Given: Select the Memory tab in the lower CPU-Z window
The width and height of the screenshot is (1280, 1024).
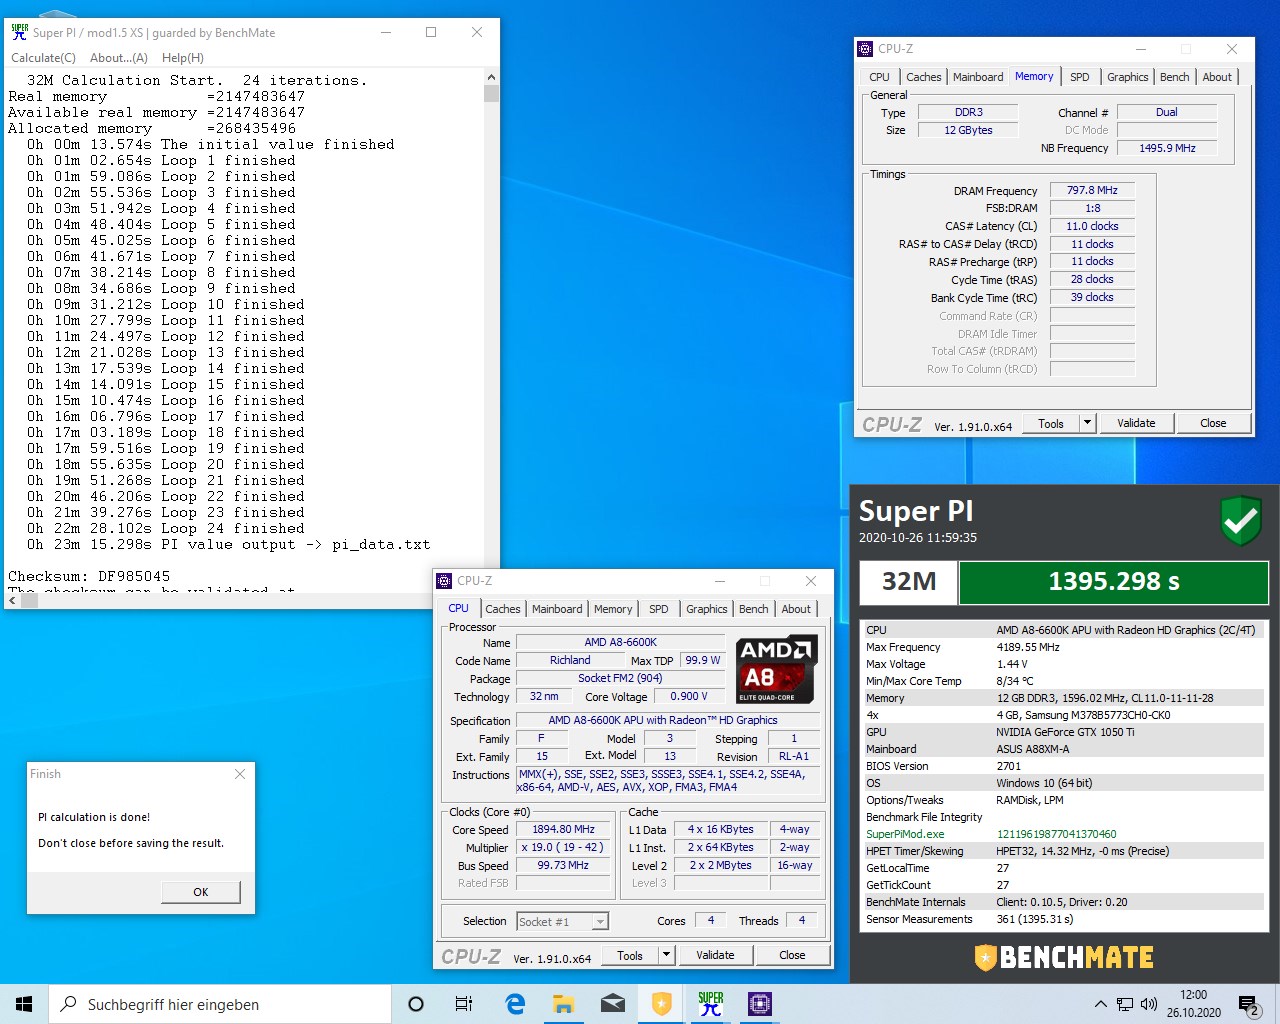Looking at the screenshot, I should pos(613,609).
